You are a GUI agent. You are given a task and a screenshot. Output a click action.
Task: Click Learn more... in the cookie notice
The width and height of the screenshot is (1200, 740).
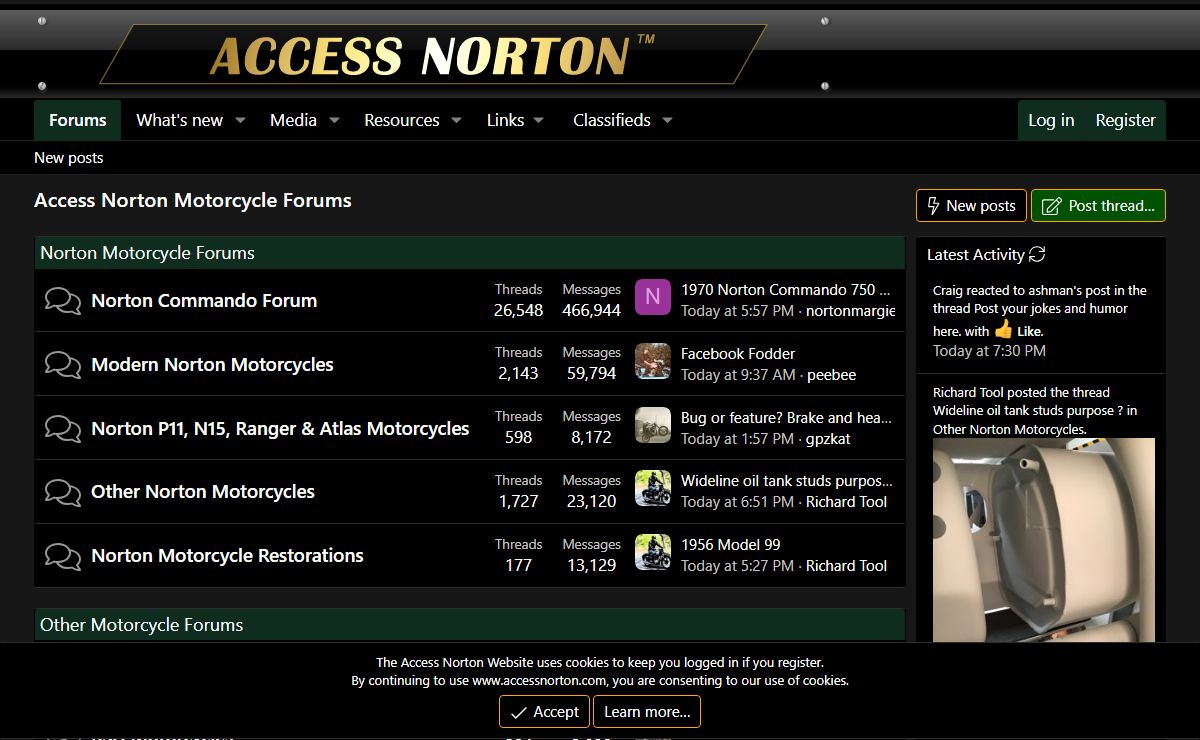click(647, 712)
